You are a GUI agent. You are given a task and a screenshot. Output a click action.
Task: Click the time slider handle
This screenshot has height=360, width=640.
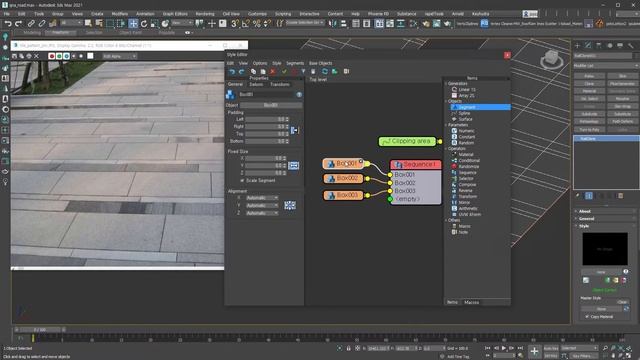40,329
